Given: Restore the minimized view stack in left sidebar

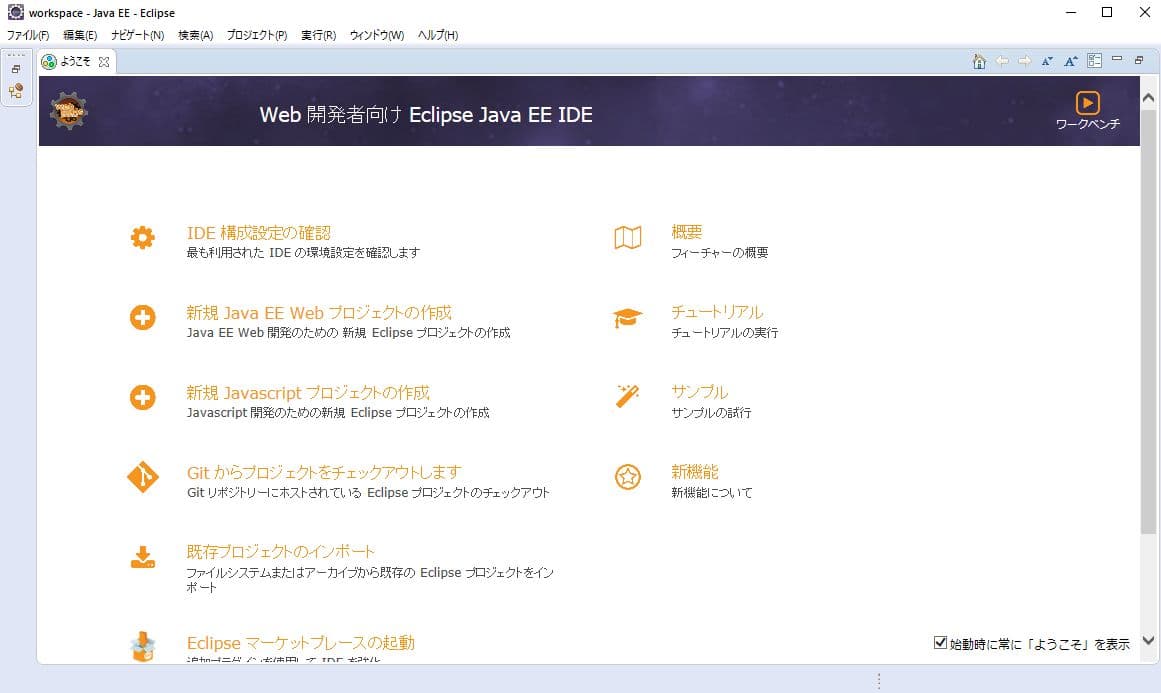Looking at the screenshot, I should (x=16, y=69).
